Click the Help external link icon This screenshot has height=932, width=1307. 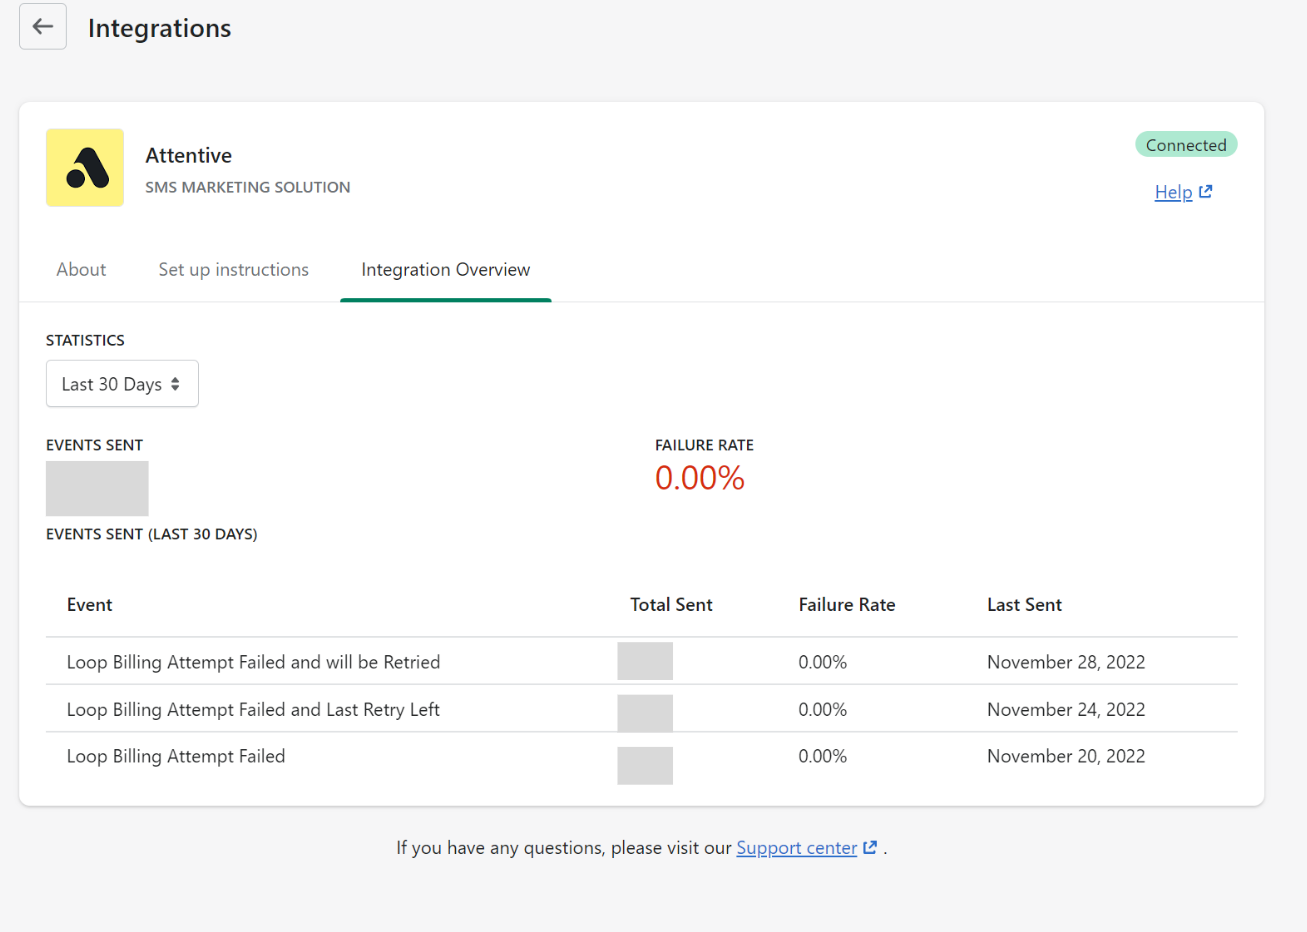pyautogui.click(x=1206, y=192)
